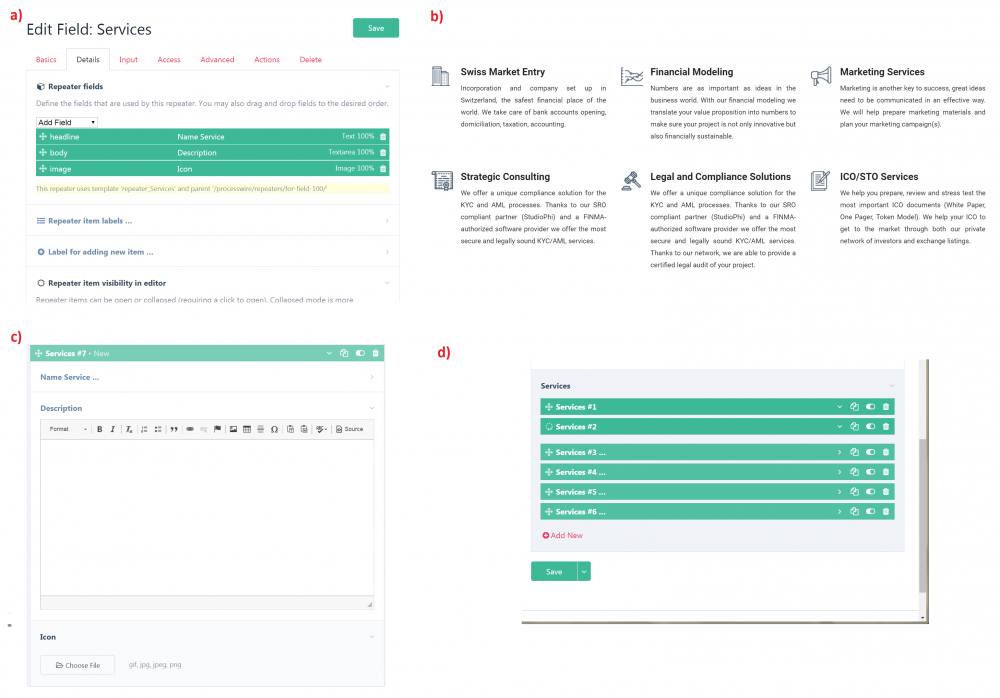Click the green Save button
Image resolution: width=1000 pixels, height=698 pixels.
point(376,28)
